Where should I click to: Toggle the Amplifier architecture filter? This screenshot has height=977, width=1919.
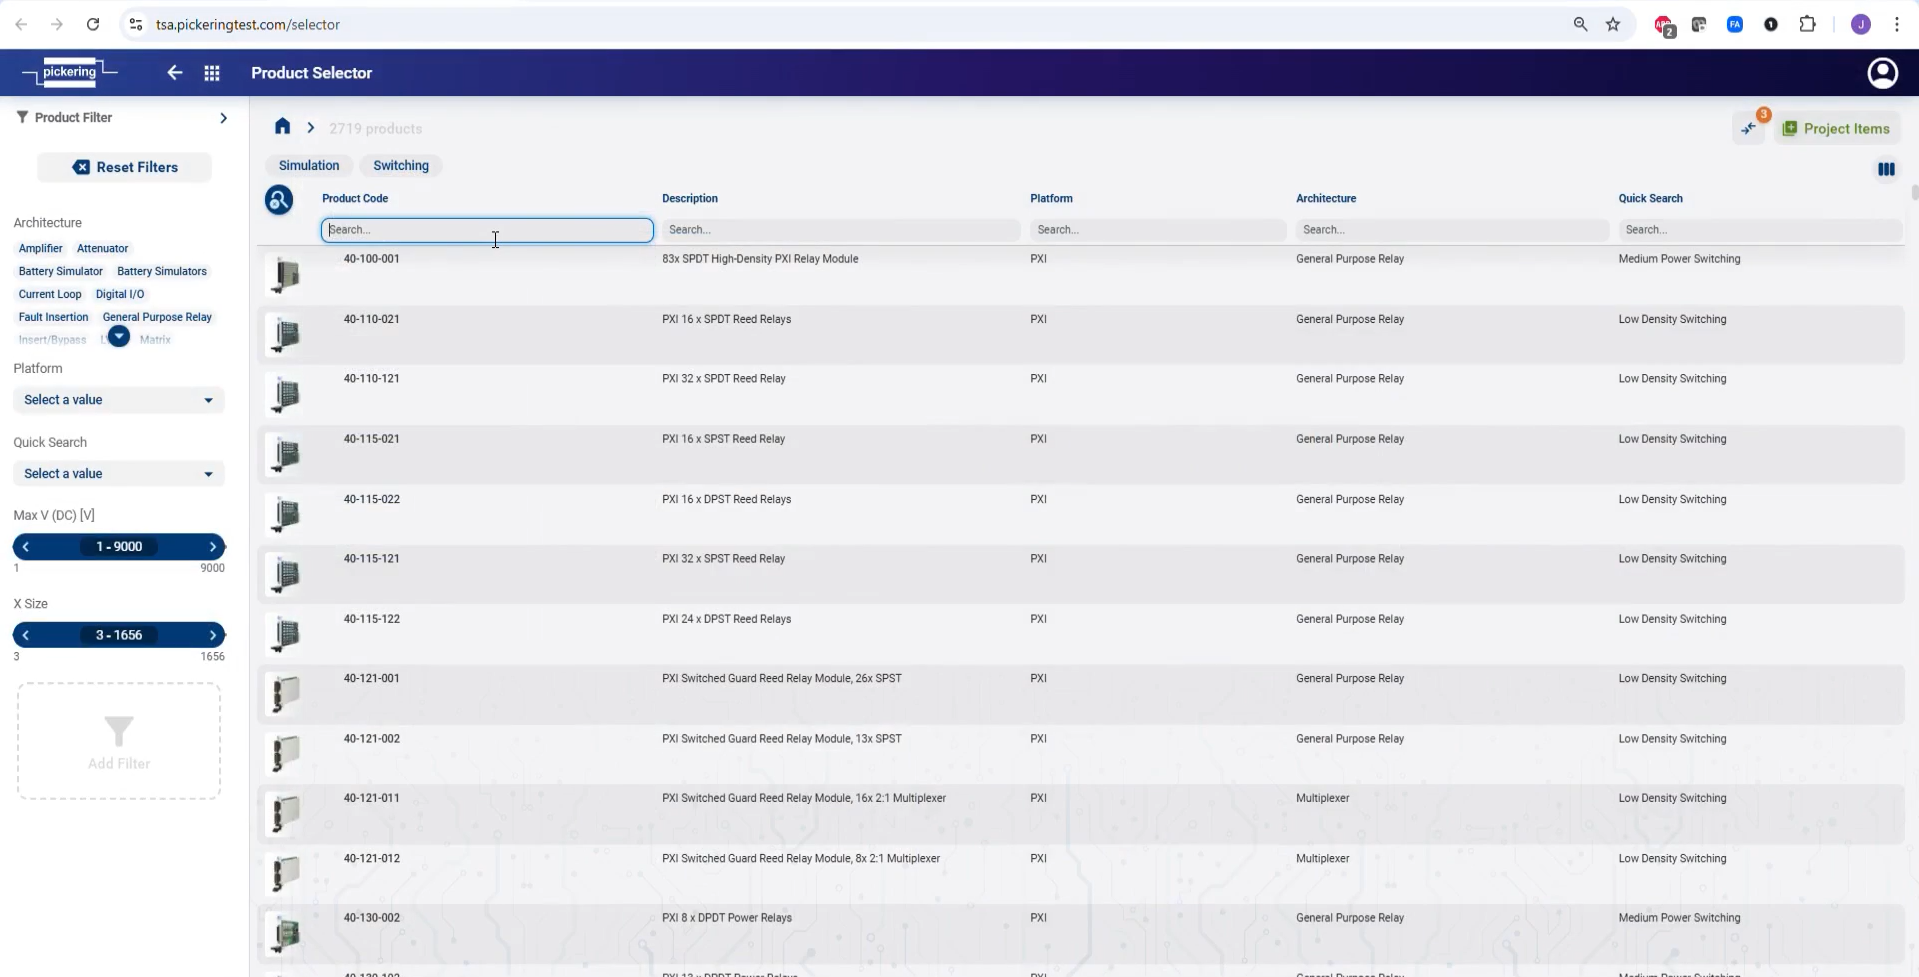pyautogui.click(x=40, y=249)
